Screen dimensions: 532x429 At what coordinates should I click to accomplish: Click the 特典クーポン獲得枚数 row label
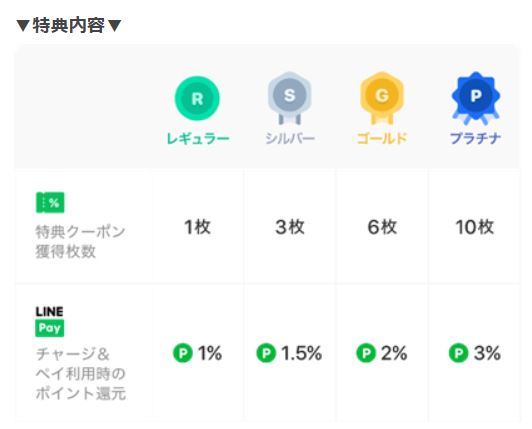pyautogui.click(x=80, y=242)
